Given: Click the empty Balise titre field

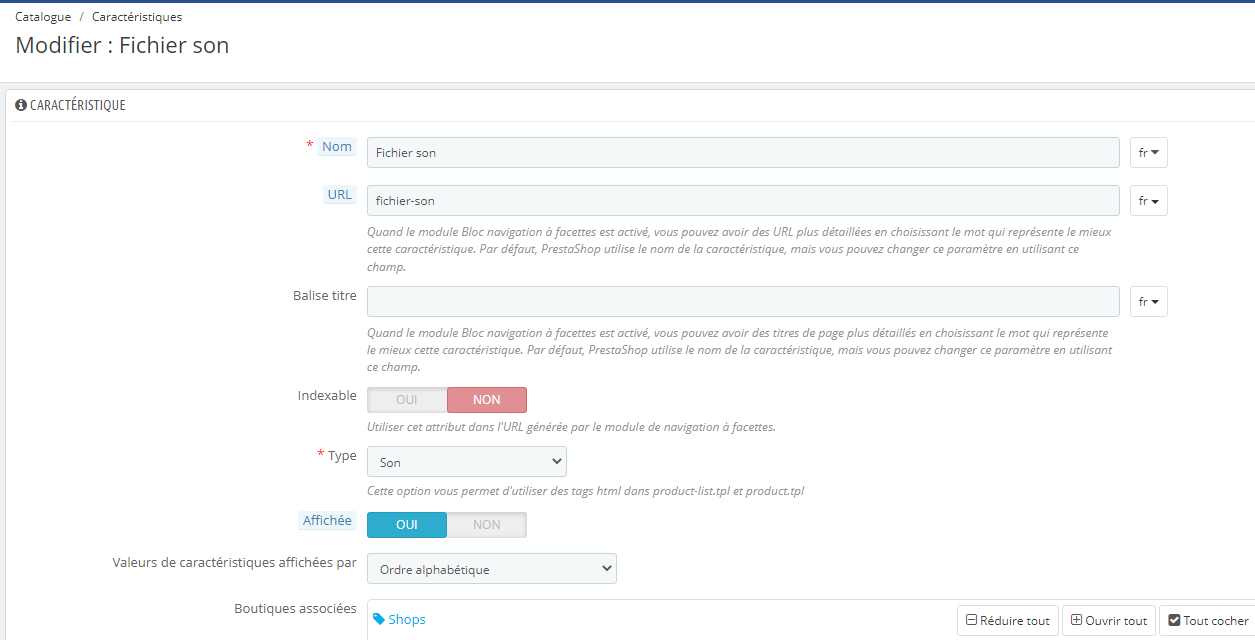Looking at the screenshot, I should click(743, 302).
